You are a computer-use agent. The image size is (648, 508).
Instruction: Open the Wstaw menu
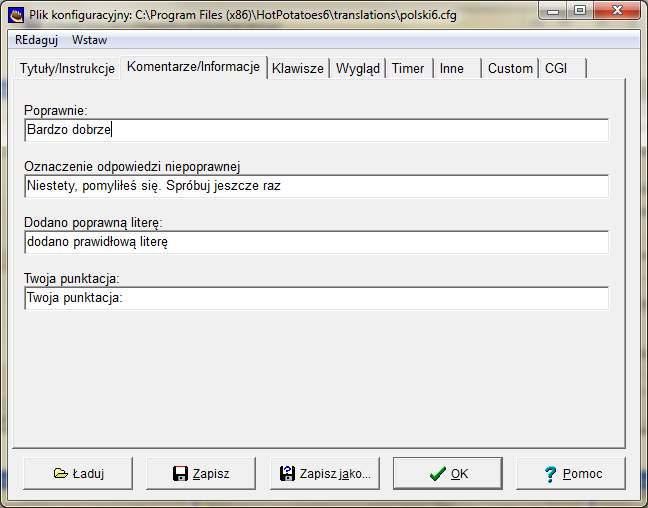coord(89,40)
